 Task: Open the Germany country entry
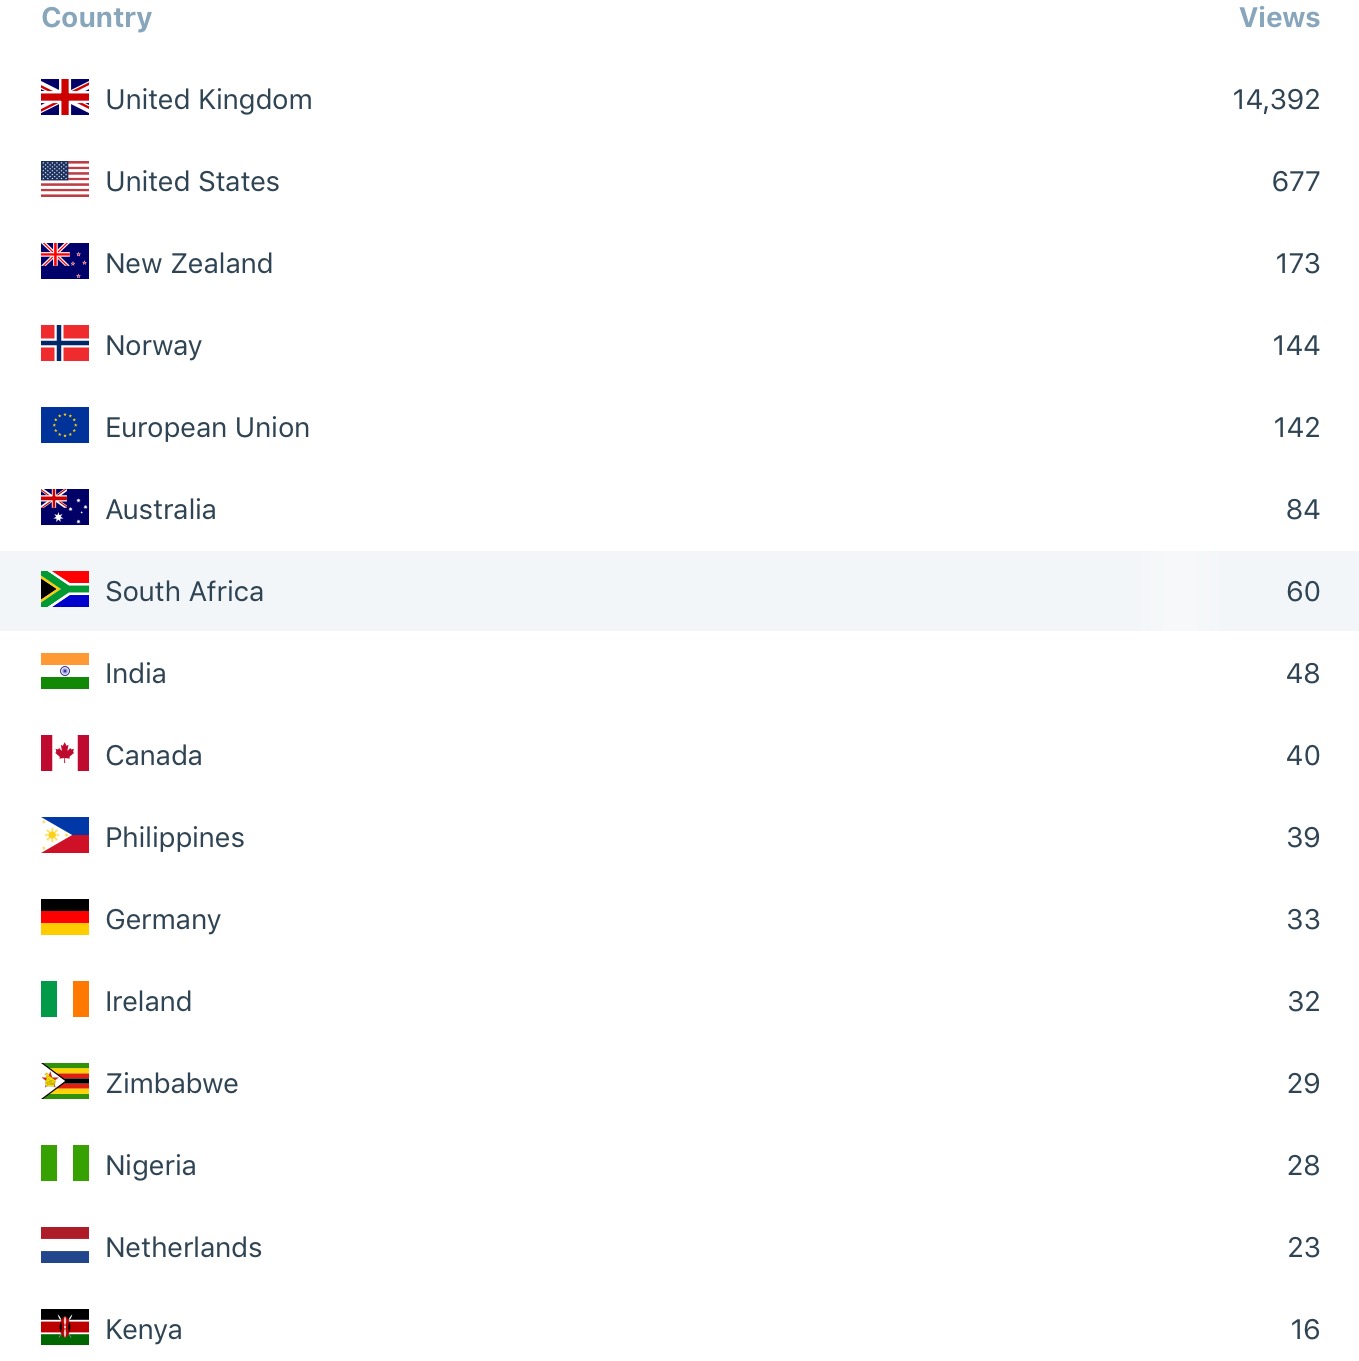pos(163,920)
